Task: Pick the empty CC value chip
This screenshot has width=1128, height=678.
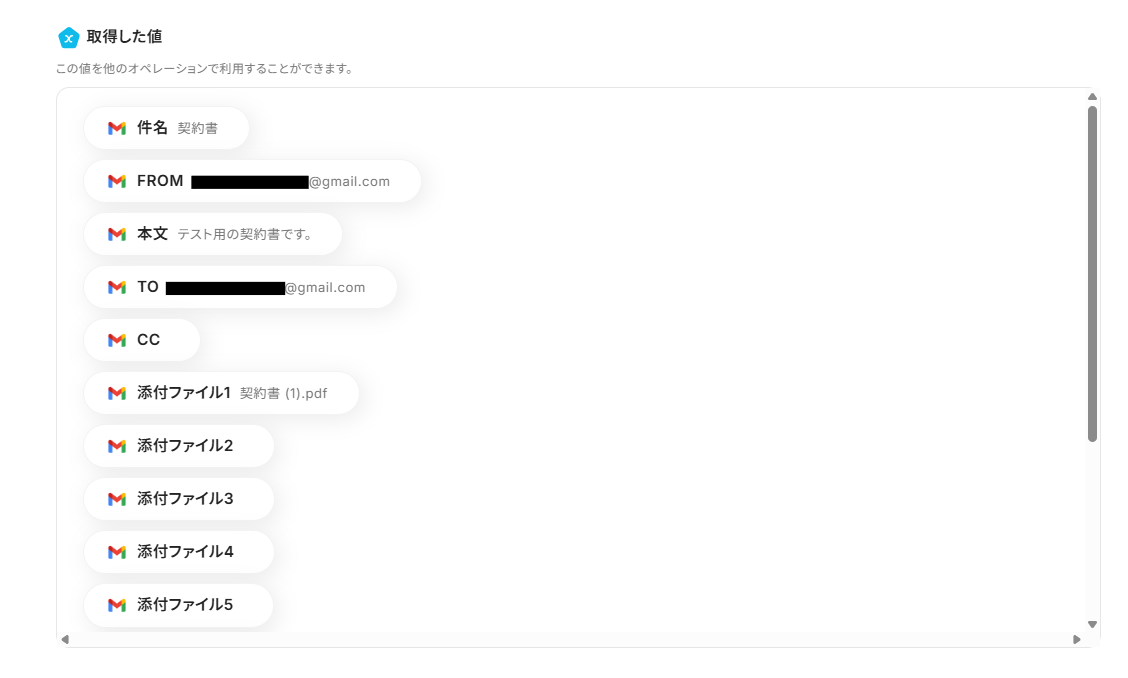Action: tap(142, 340)
